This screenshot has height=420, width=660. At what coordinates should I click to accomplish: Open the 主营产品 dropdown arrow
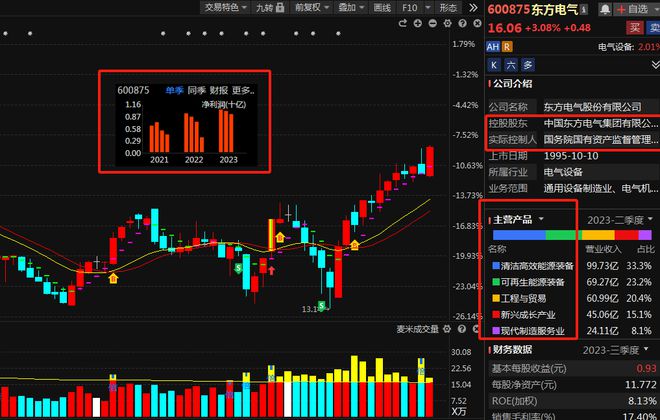[541, 219]
